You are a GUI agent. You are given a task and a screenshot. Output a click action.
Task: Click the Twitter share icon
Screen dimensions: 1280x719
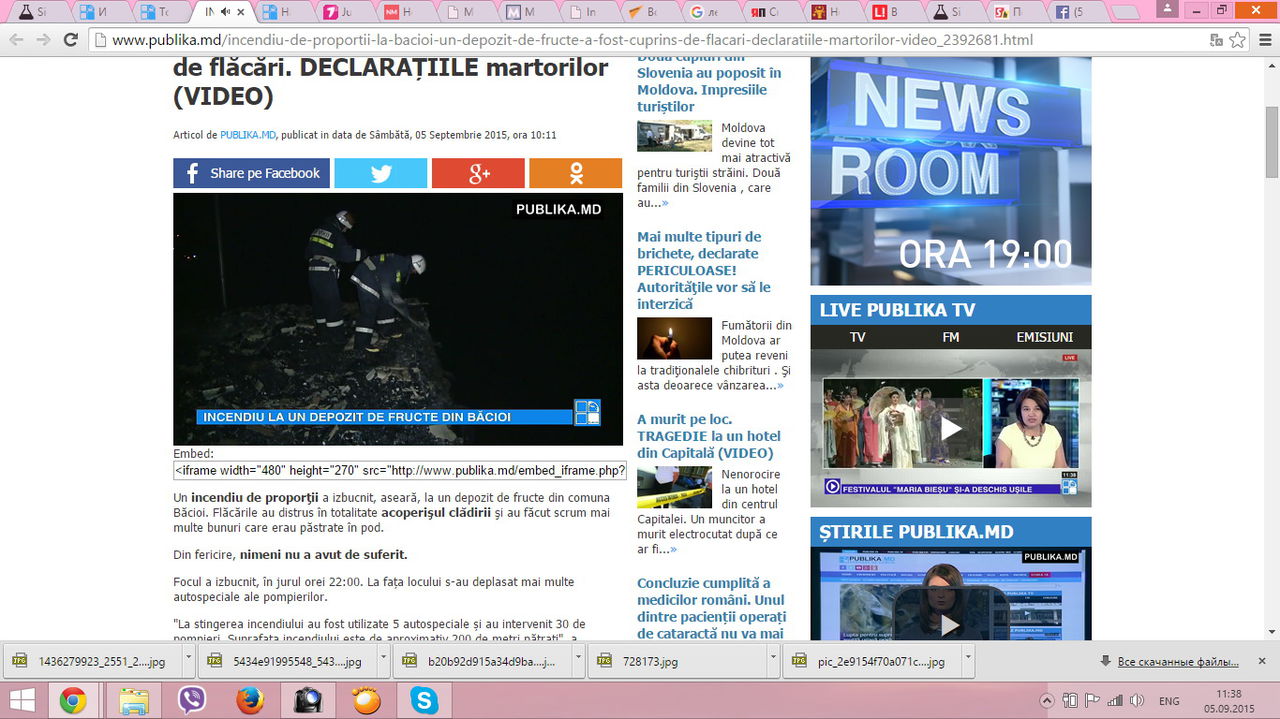380,173
